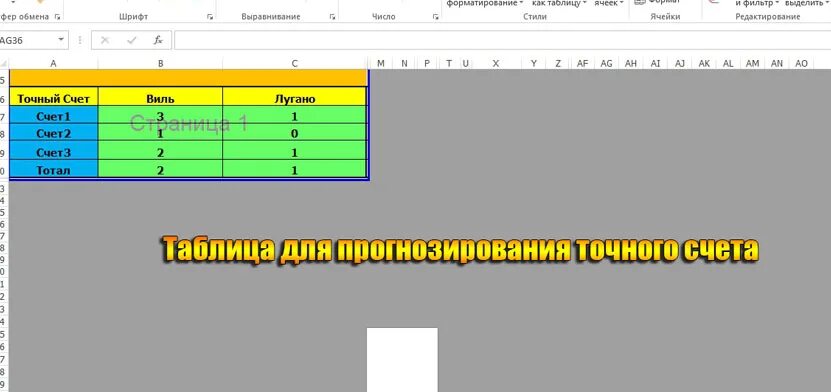Expand the Name Box dropdown arrow

pos(61,40)
